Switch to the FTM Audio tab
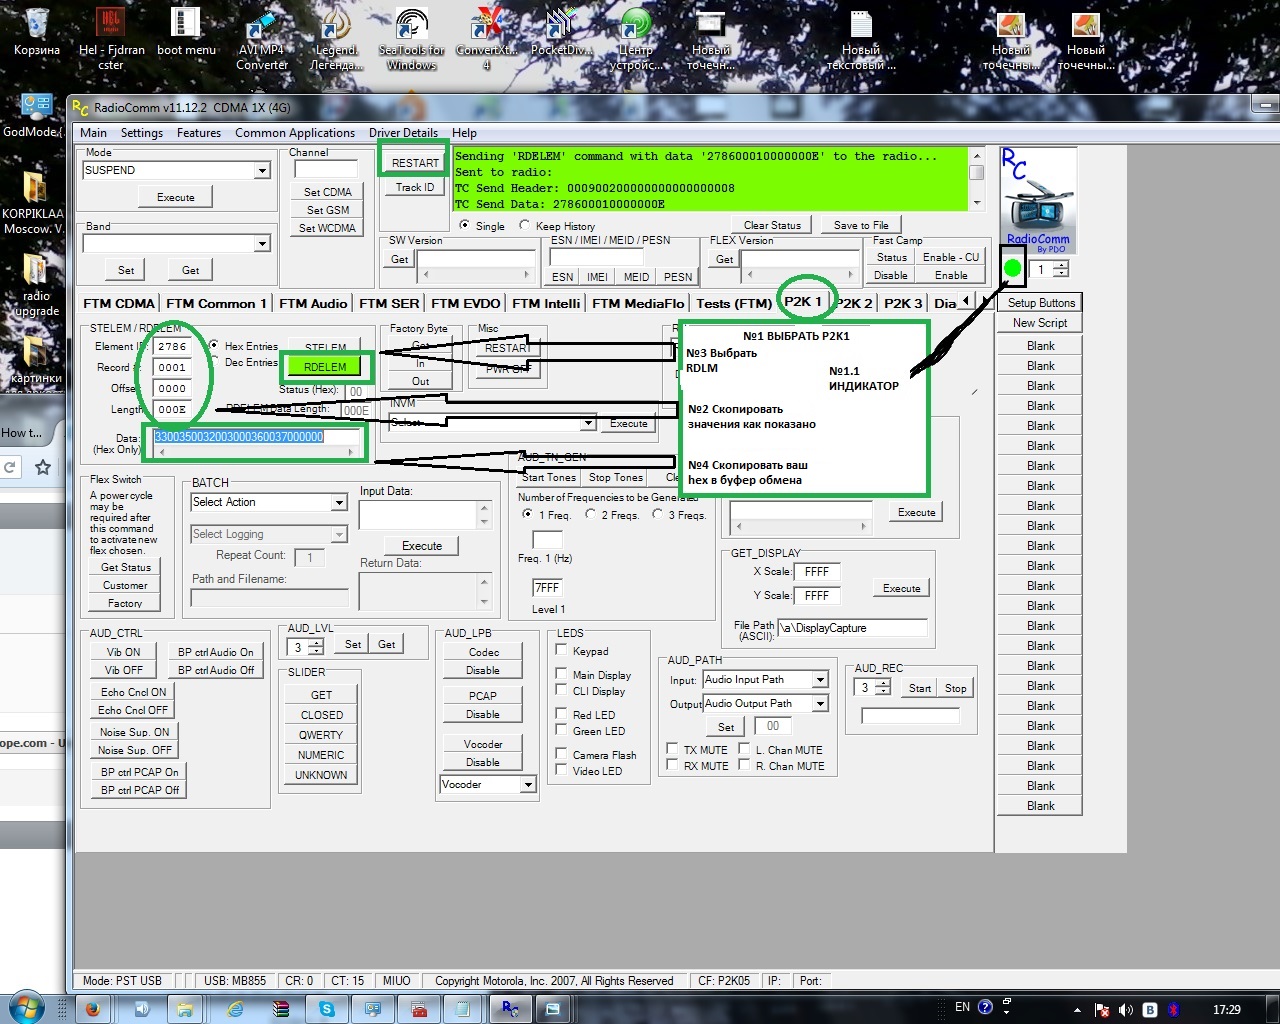1280x1024 pixels. [x=313, y=303]
